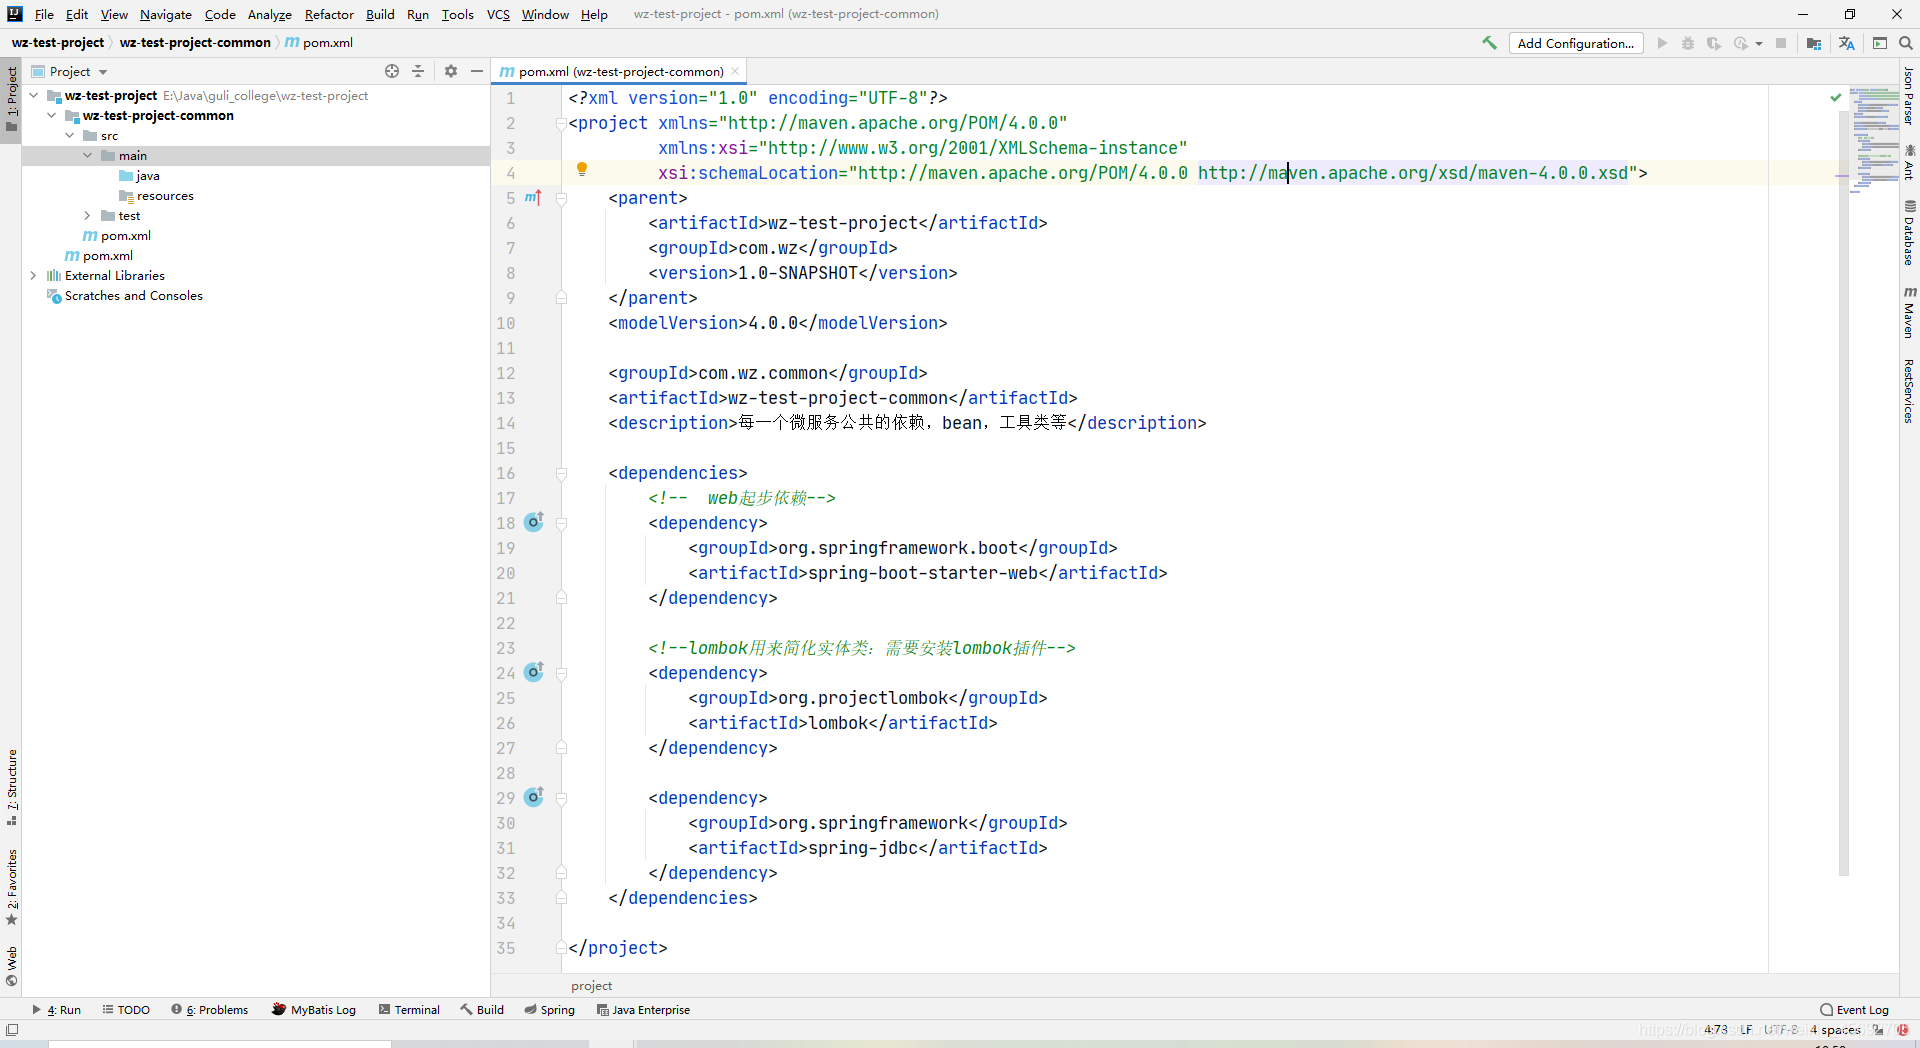Click the Run arrow in top toolbar
The image size is (1920, 1048).
1662,43
